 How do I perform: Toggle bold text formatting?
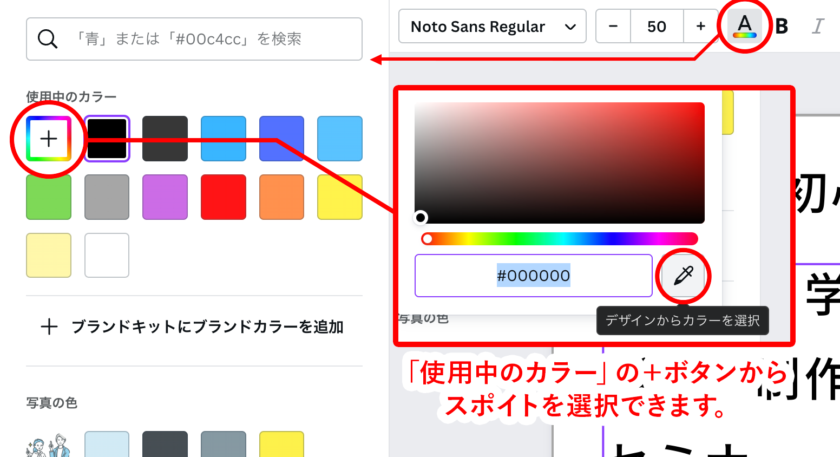(x=782, y=26)
